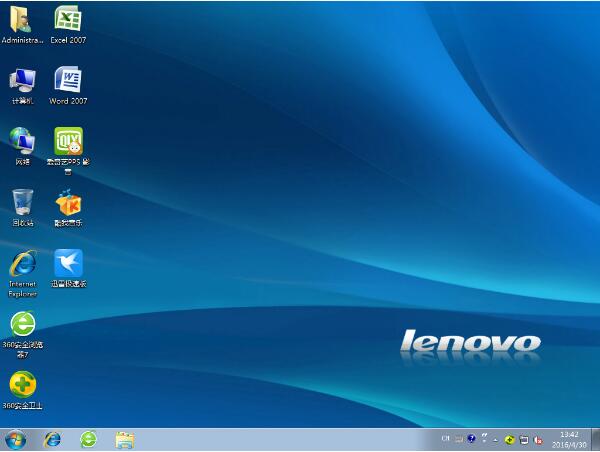Select the 360 Security Guard desktop icon
Image resolution: width=600 pixels, height=452 pixels.
point(22,390)
